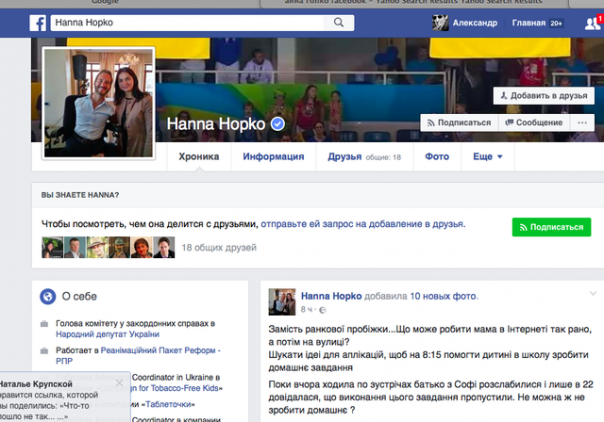
Task: Click the globe icon beside О себе
Action: click(48, 296)
